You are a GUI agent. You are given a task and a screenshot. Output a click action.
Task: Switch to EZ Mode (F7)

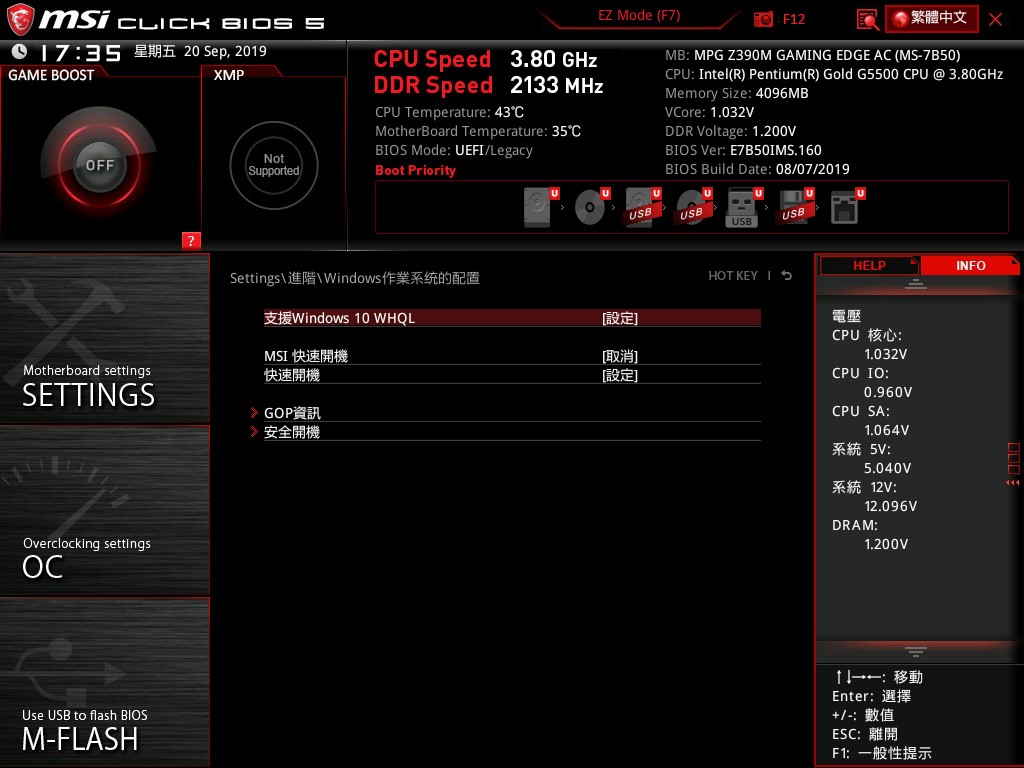click(x=638, y=15)
